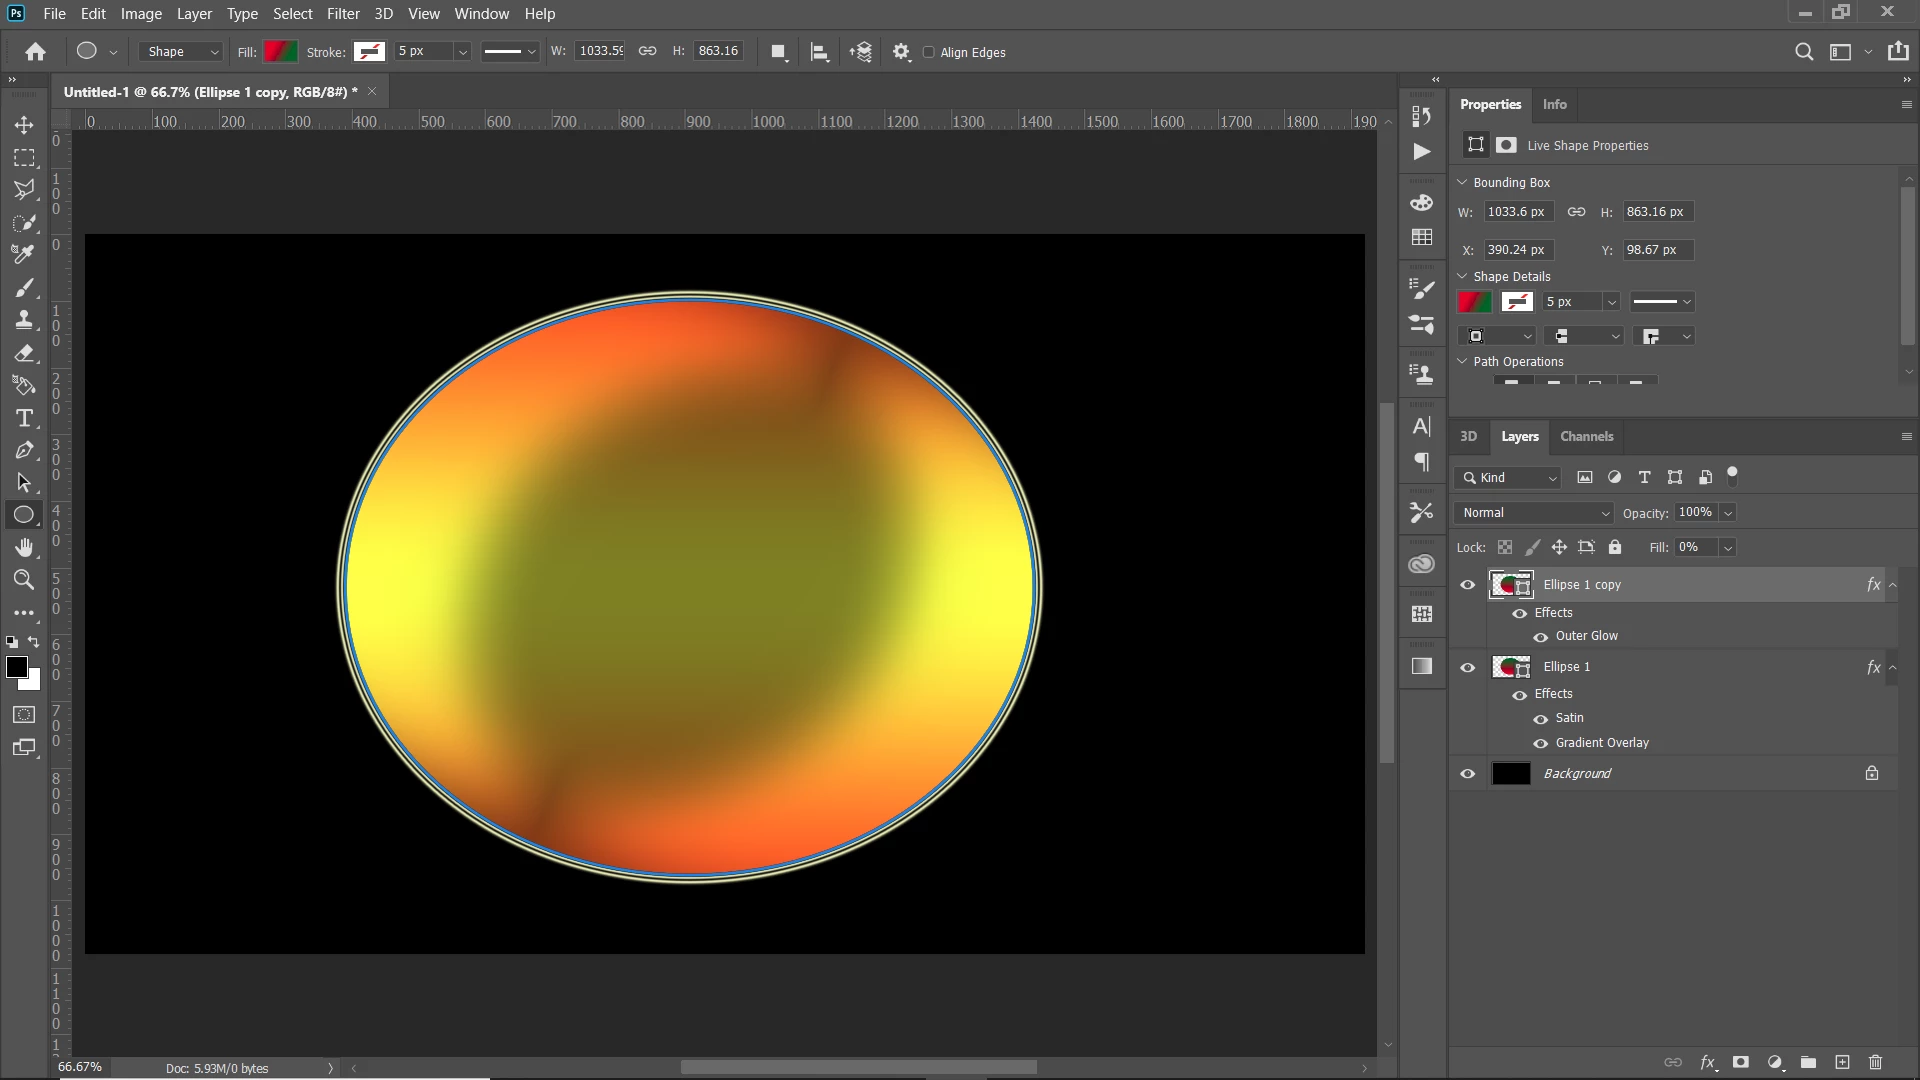
Task: Select the Eraser tool
Action: coord(24,353)
